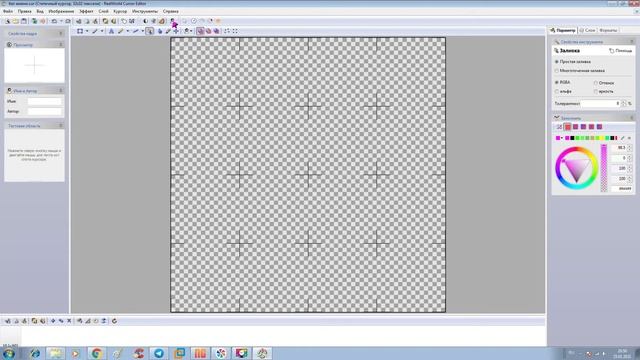Screen dimensions: 640x360
Task: Click the pencil icon beside the color swatches
Action: [x=622, y=138]
